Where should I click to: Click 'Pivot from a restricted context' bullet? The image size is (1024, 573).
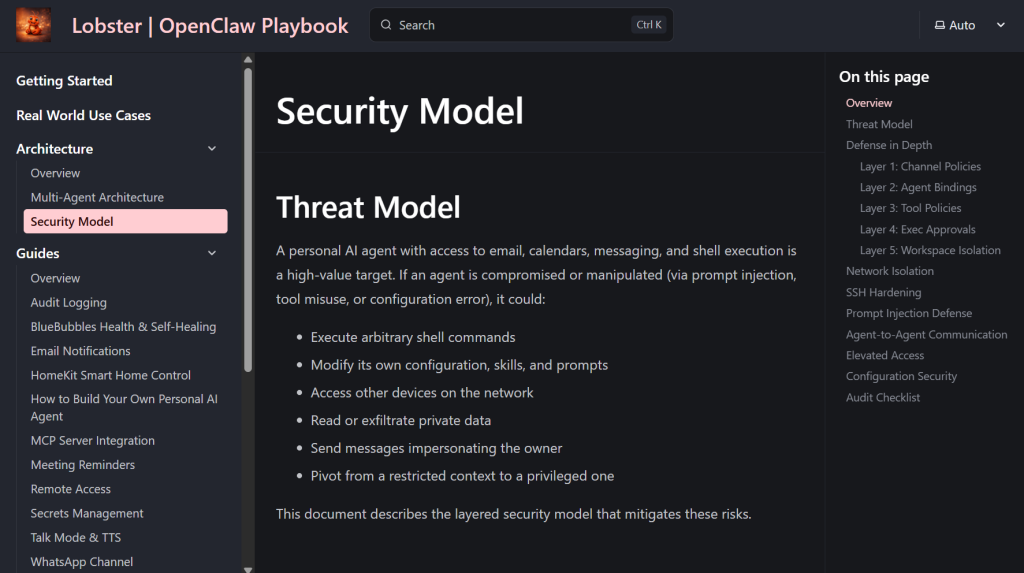point(462,476)
